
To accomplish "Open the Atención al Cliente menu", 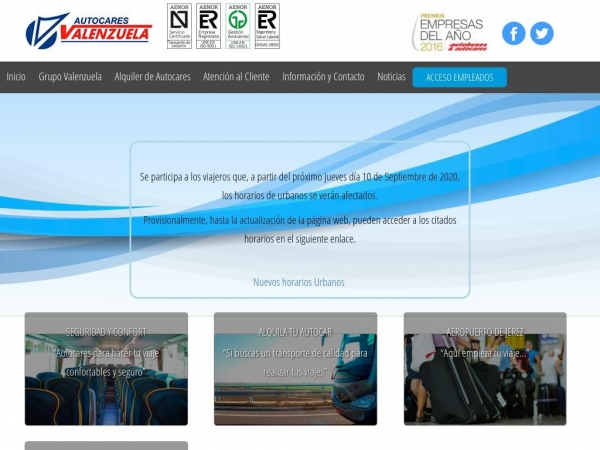I will [x=236, y=77].
